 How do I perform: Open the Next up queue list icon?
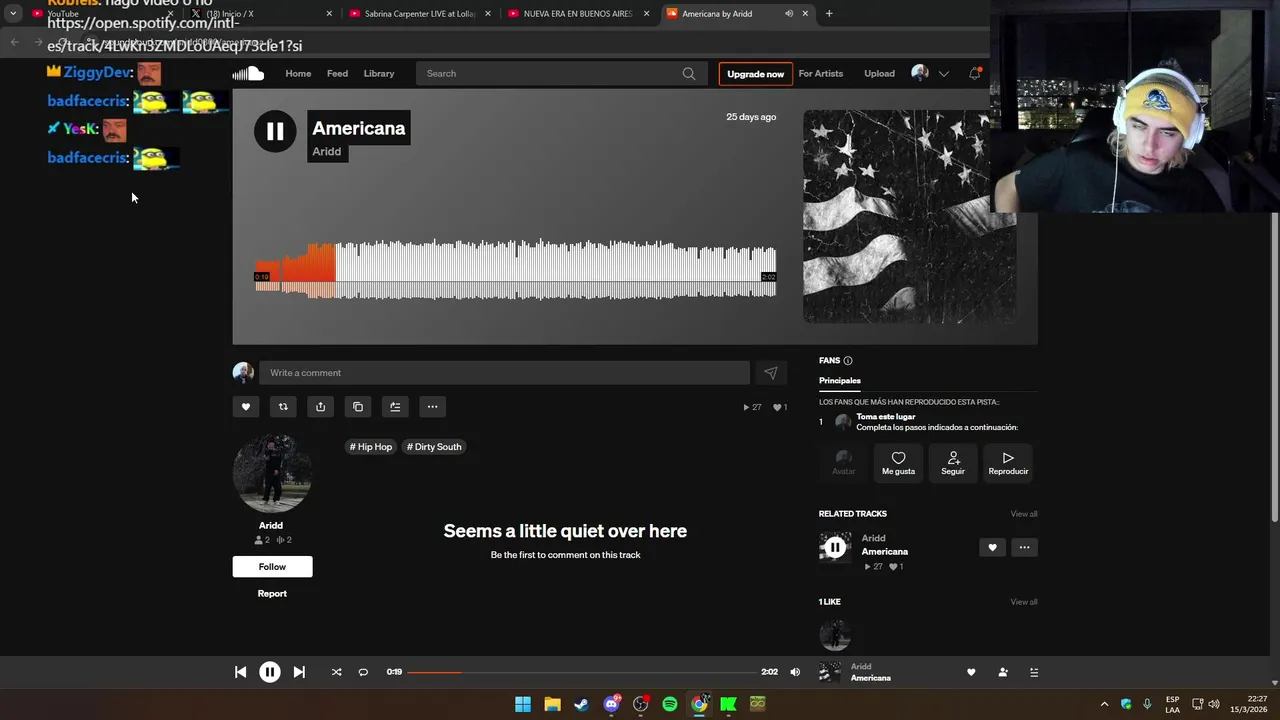coord(1034,673)
